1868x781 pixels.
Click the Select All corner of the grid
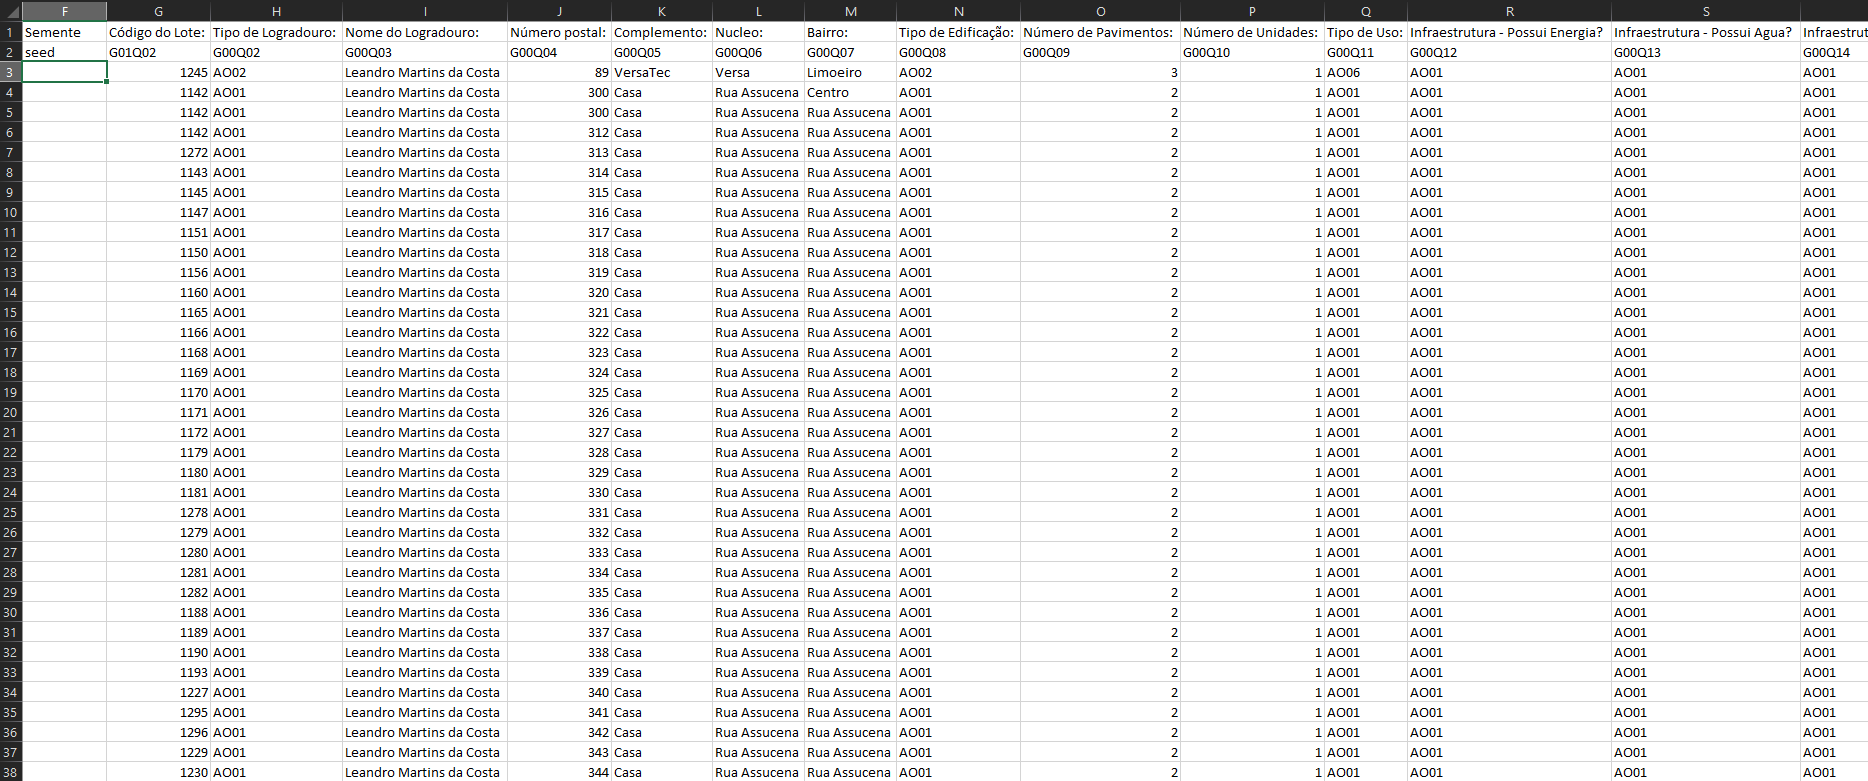(10, 11)
